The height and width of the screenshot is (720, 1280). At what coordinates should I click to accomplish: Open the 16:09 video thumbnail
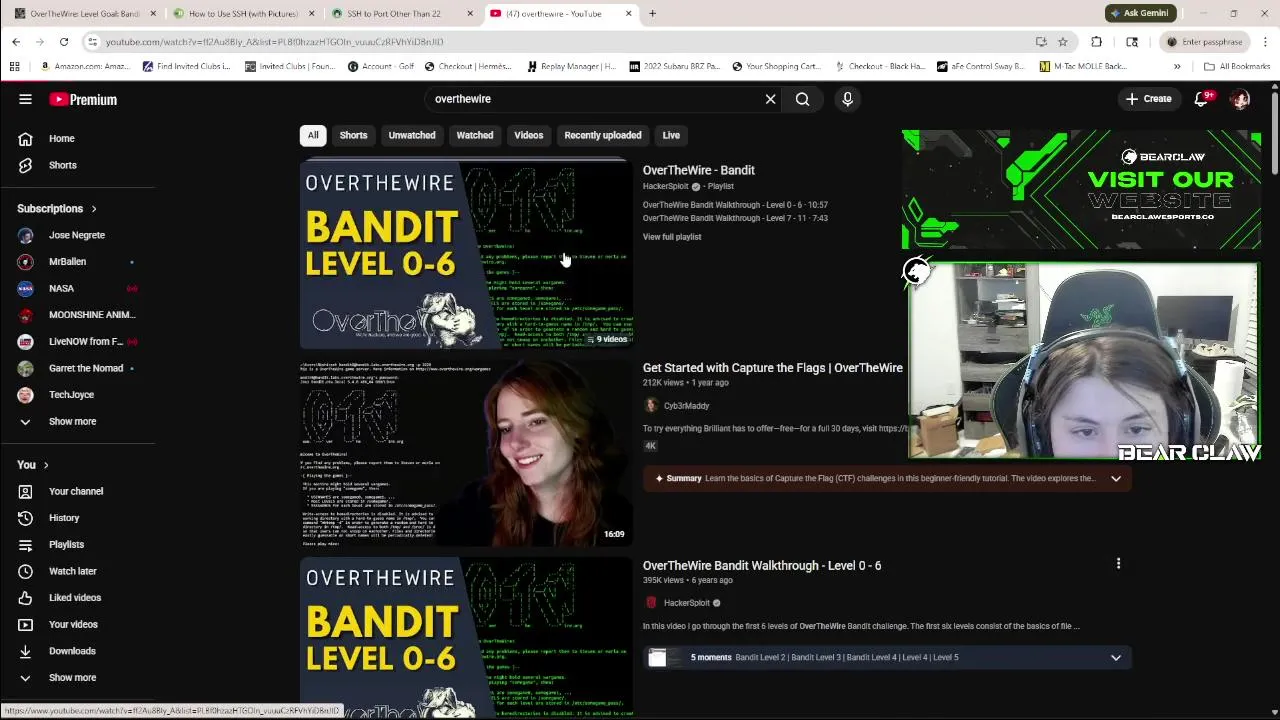click(466, 452)
